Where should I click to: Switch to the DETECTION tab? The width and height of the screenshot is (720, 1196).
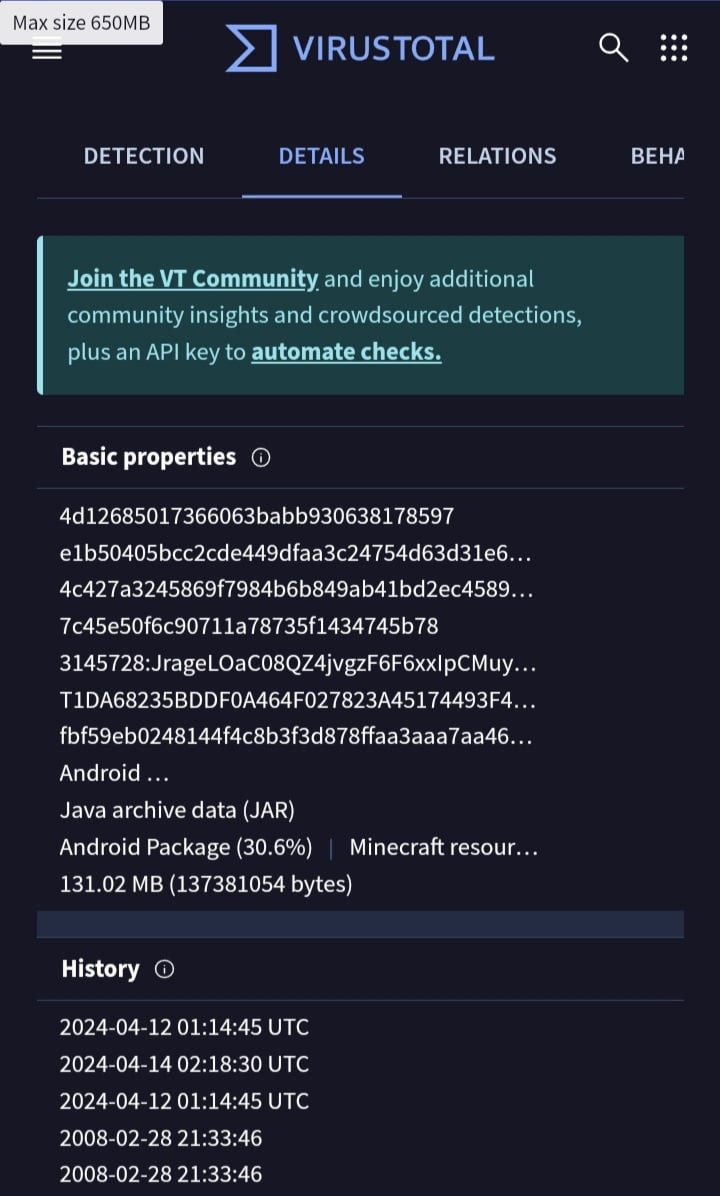click(x=143, y=156)
